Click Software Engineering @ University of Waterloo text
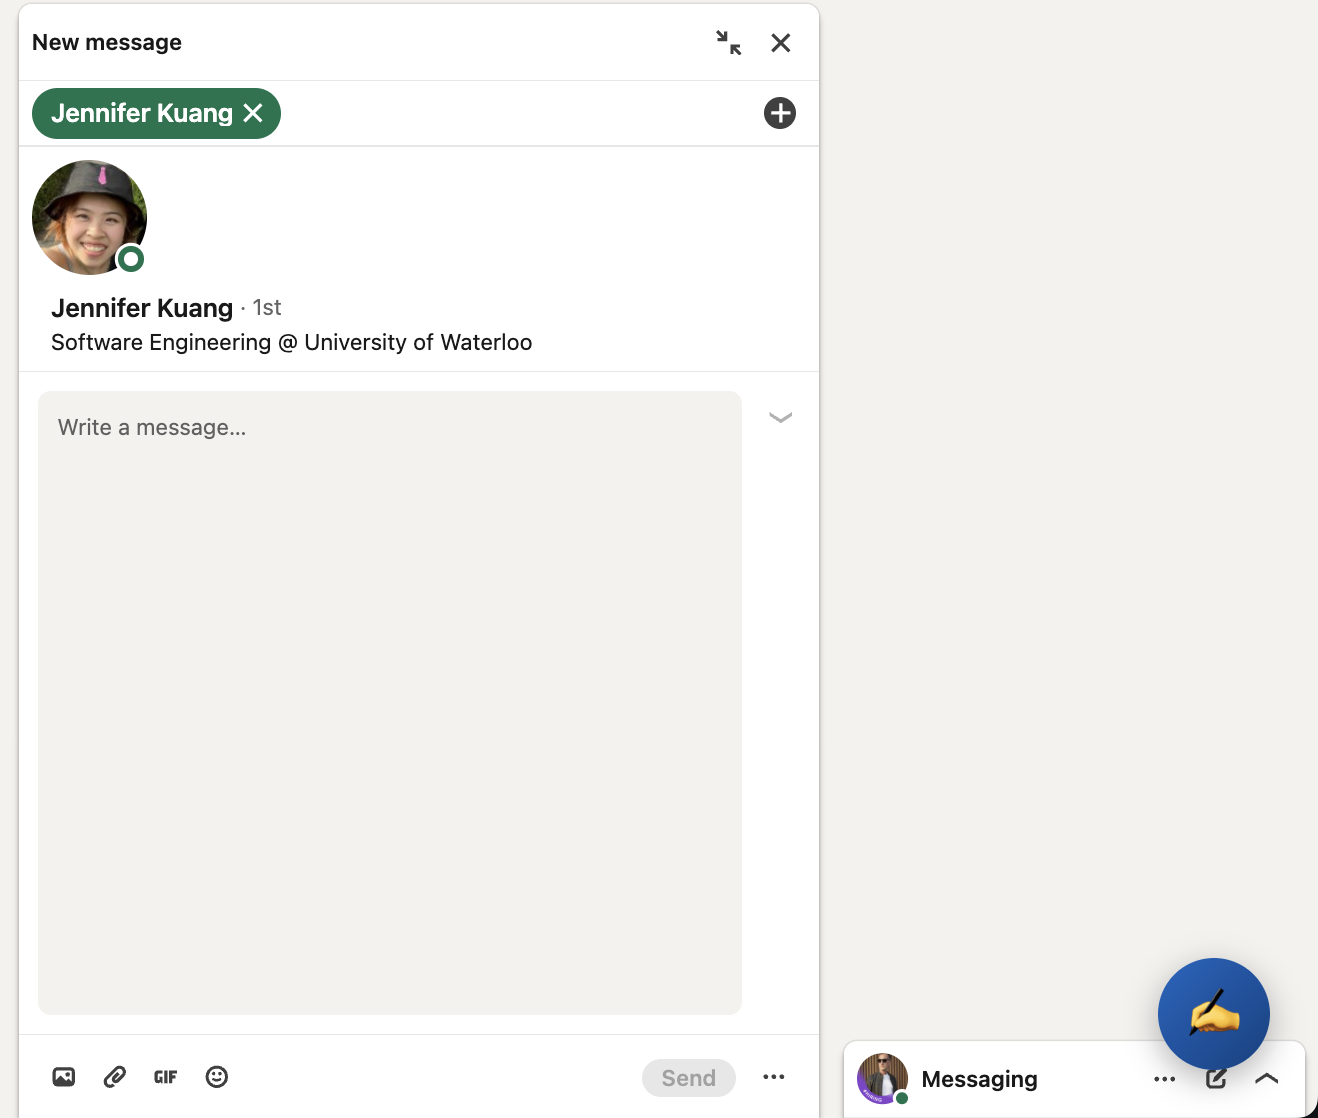This screenshot has width=1318, height=1118. [292, 342]
